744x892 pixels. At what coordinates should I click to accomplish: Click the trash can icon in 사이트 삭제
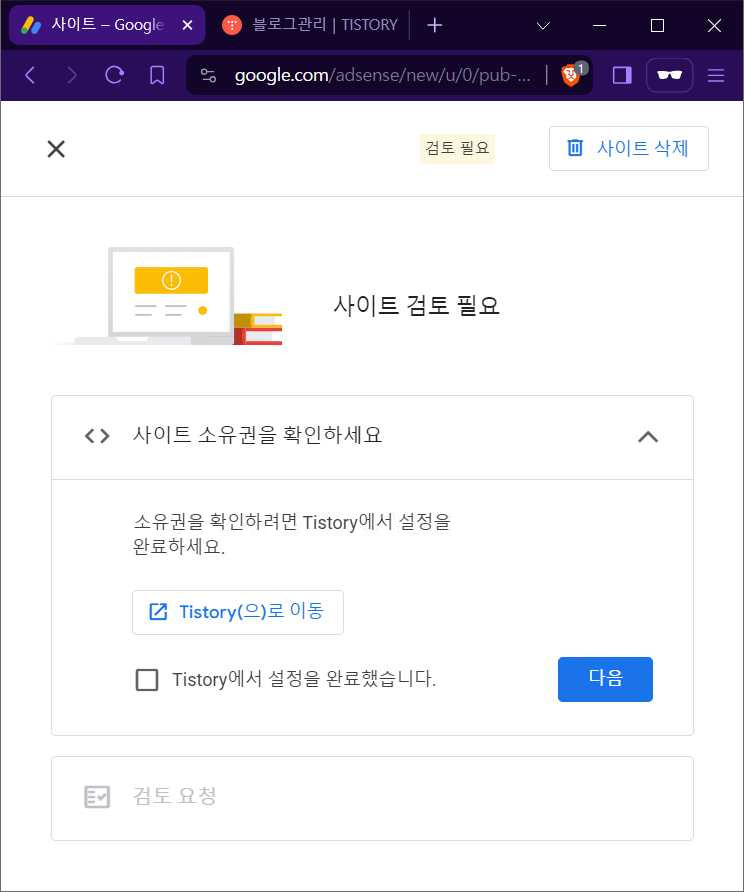[x=575, y=148]
